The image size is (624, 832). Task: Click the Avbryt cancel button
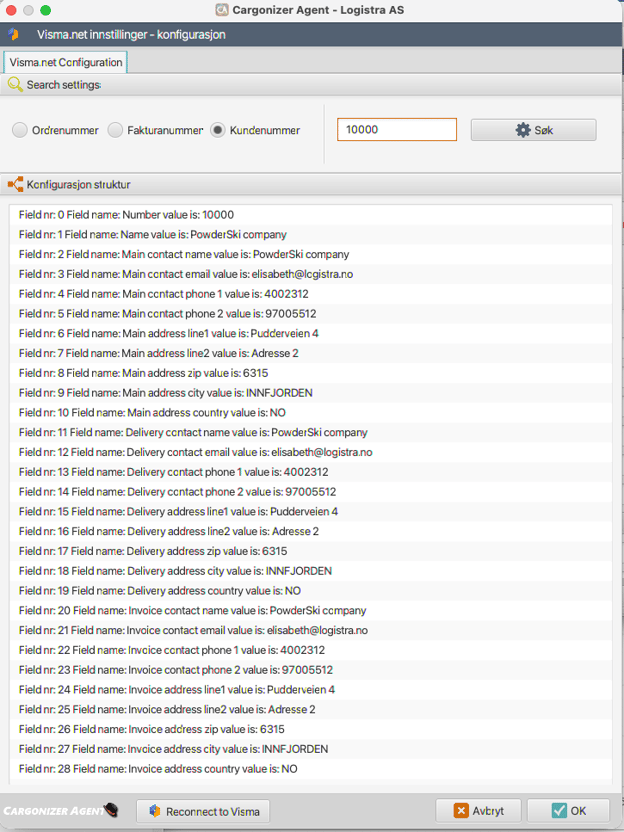tap(479, 811)
